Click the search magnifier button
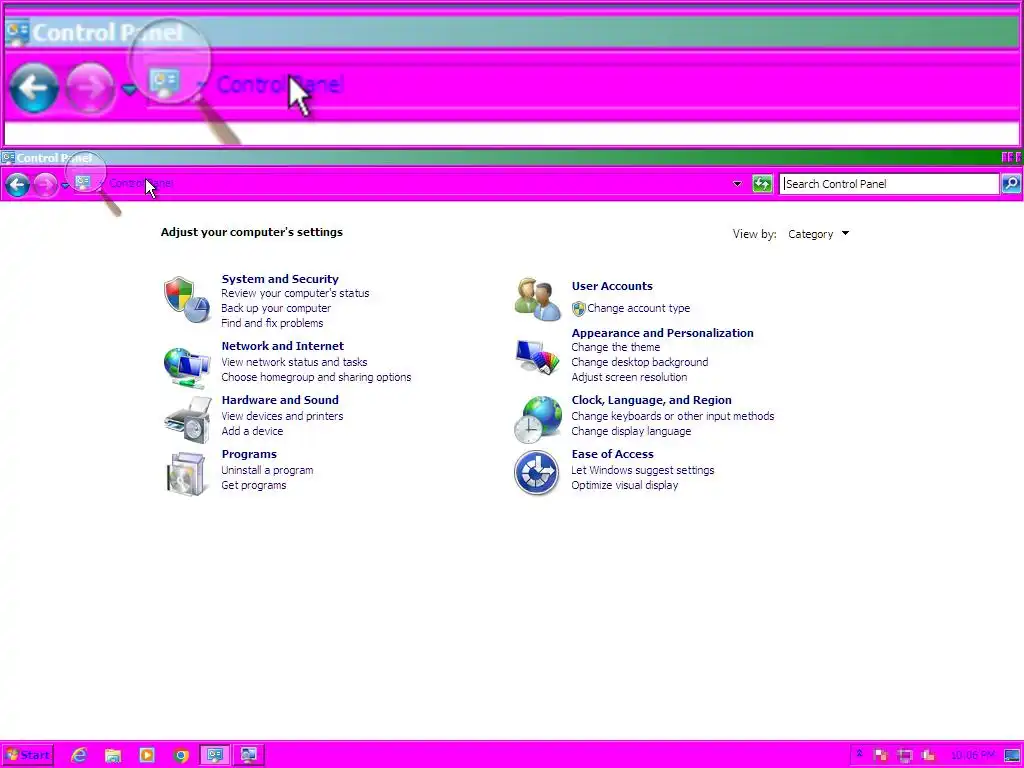This screenshot has height=768, width=1024. [x=1011, y=184]
